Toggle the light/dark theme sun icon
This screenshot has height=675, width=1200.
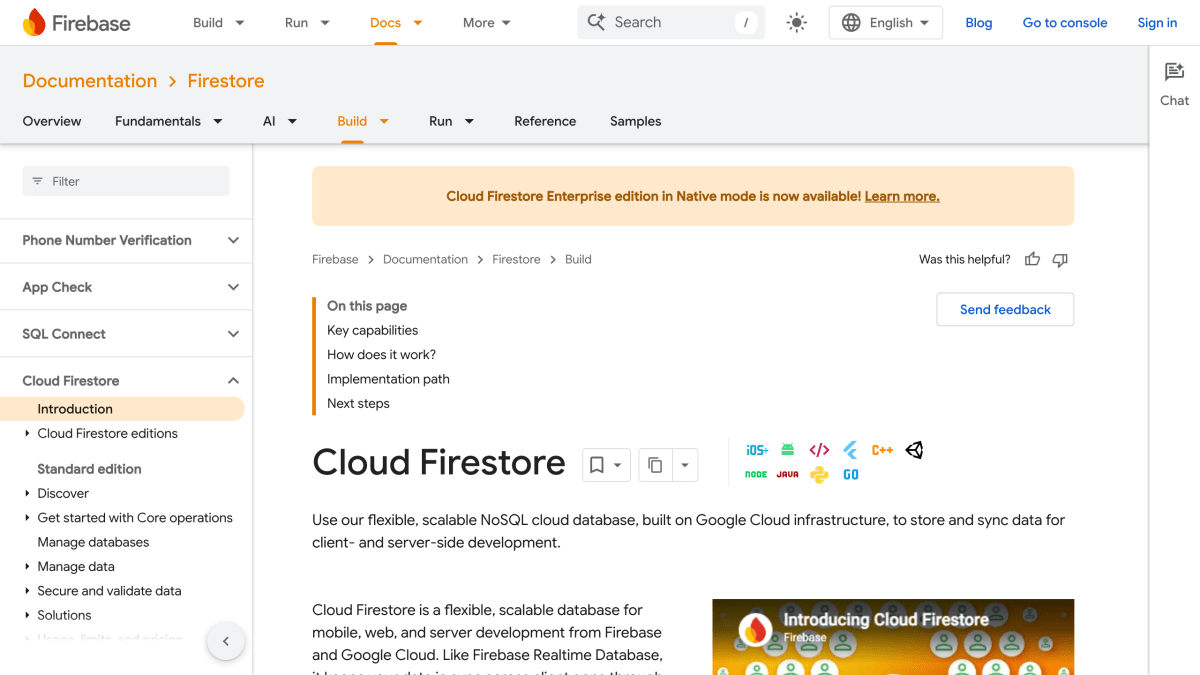tap(796, 23)
